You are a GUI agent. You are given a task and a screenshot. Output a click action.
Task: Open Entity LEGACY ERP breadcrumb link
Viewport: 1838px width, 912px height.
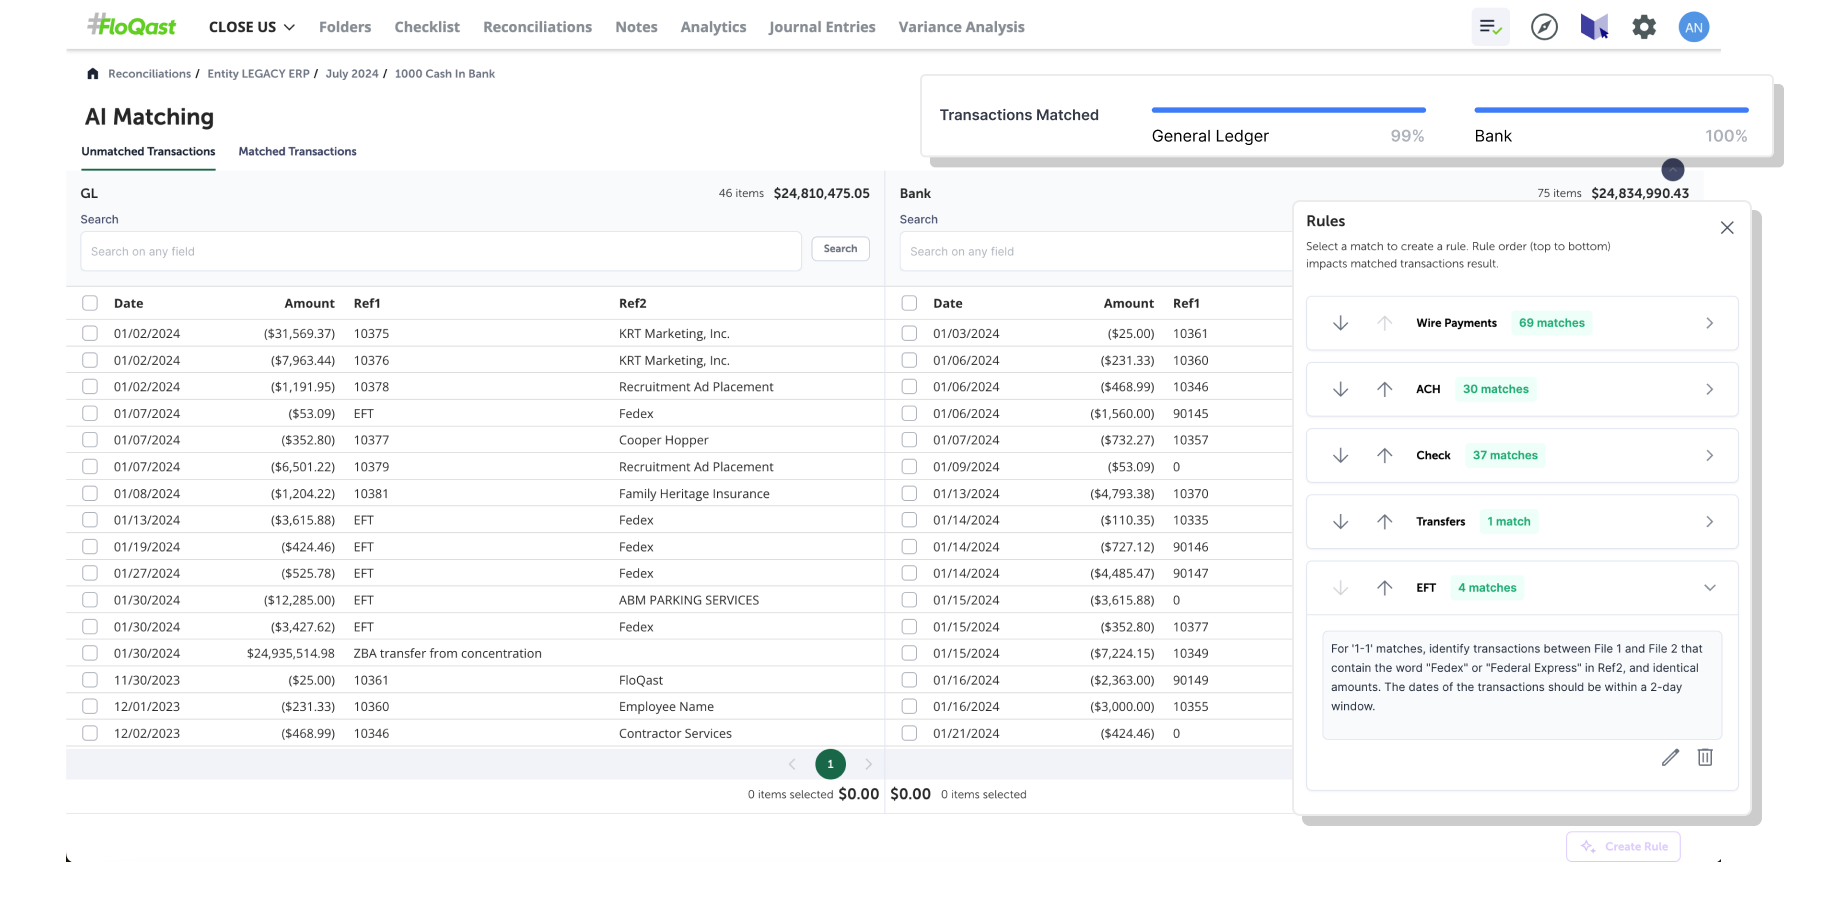(258, 74)
